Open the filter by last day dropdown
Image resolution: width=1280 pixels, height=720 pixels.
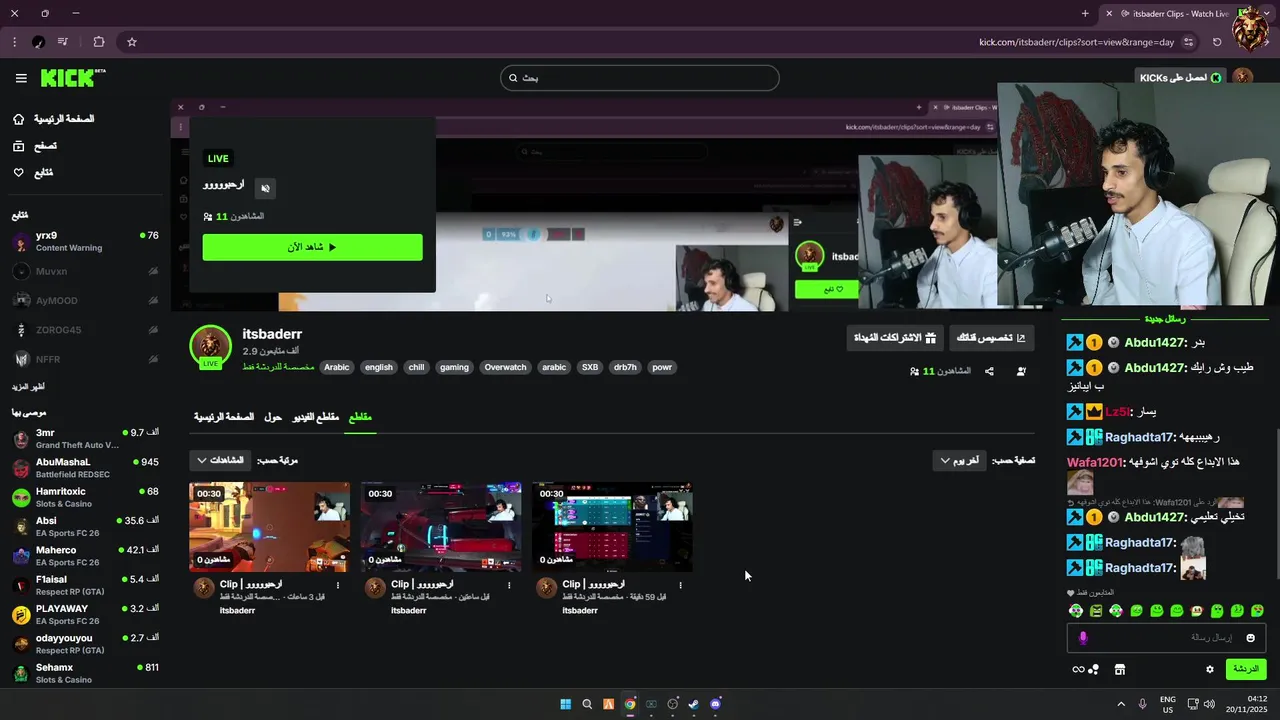[958, 460]
